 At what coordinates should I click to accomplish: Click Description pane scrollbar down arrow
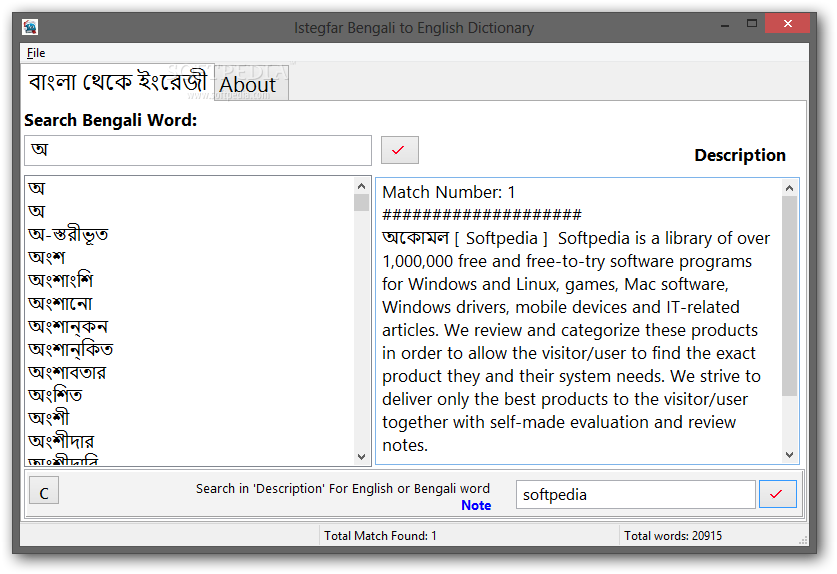(789, 454)
